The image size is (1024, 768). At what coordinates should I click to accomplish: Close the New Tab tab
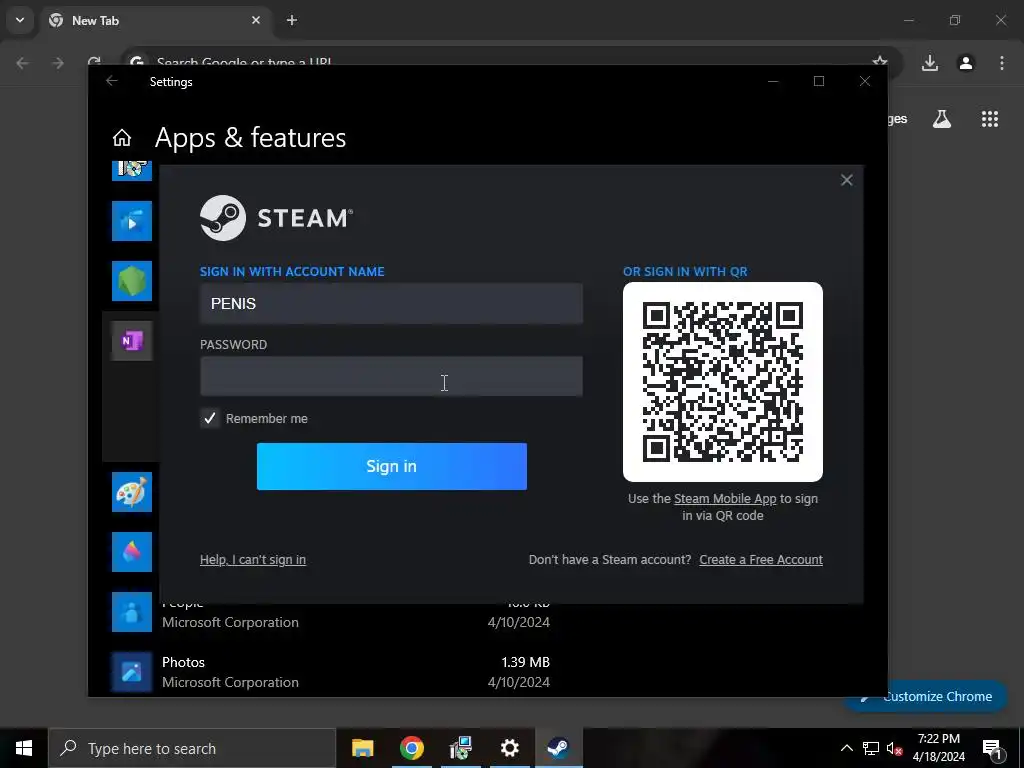(x=256, y=20)
